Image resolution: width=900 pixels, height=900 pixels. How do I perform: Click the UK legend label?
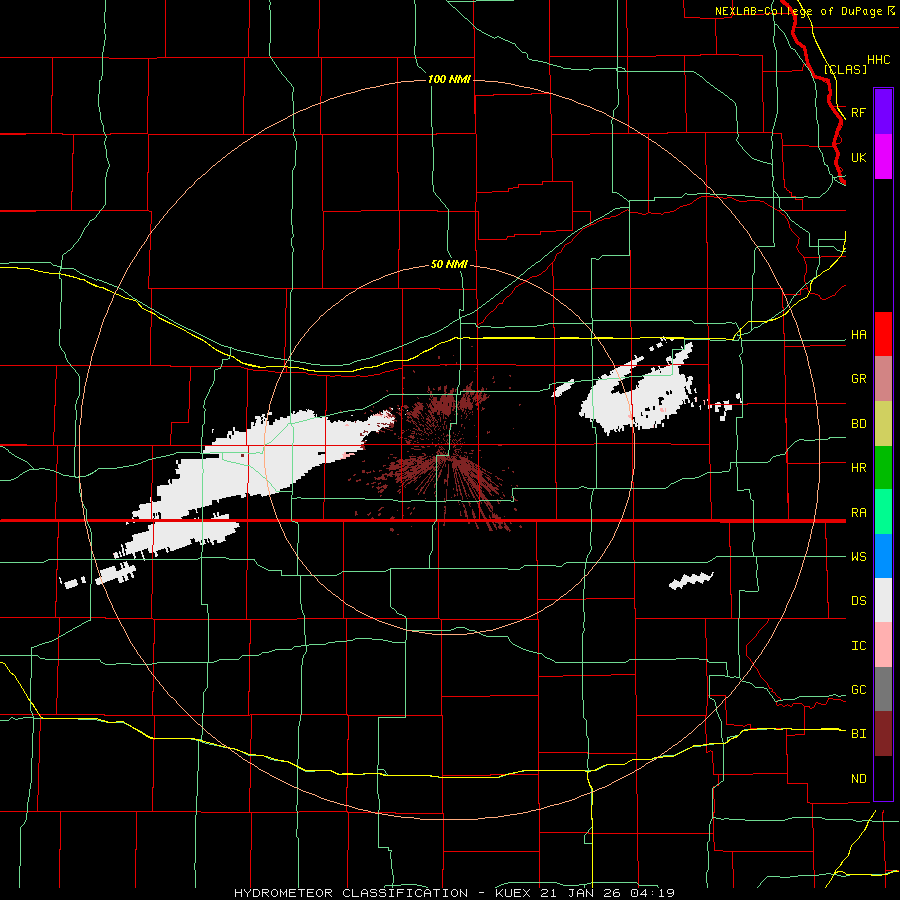(859, 157)
